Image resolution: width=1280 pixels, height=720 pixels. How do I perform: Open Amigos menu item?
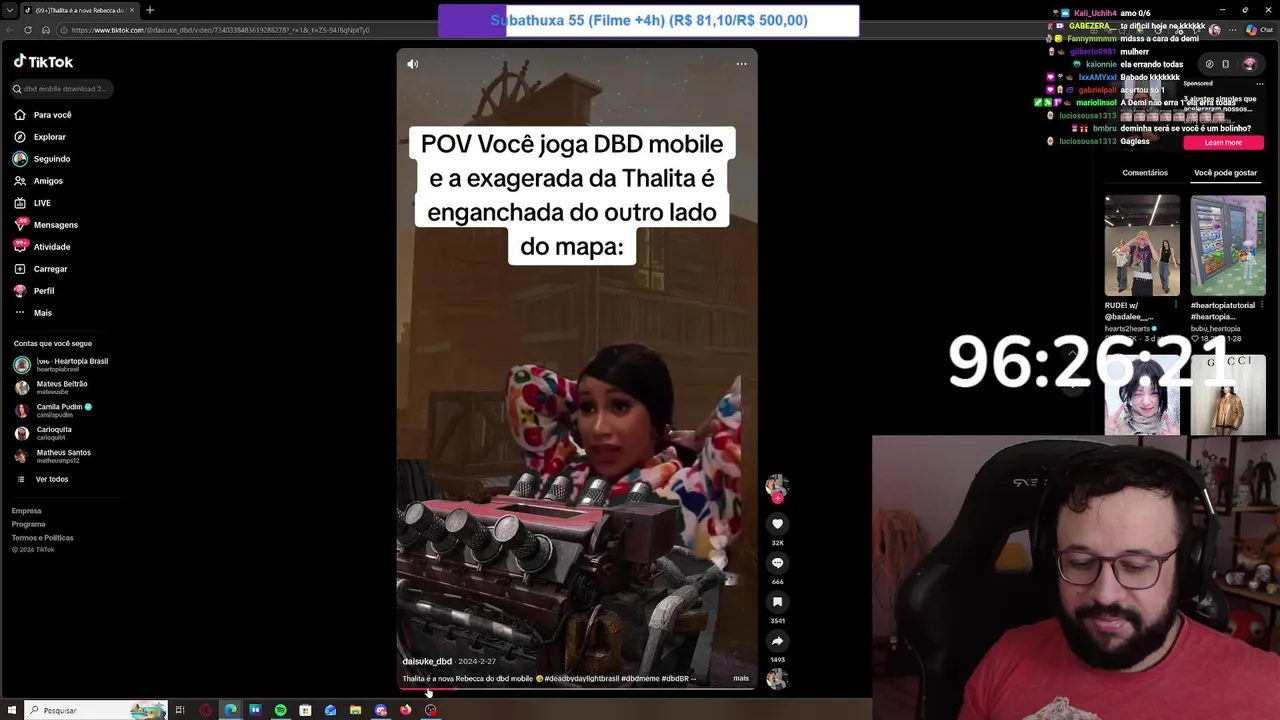tap(48, 181)
